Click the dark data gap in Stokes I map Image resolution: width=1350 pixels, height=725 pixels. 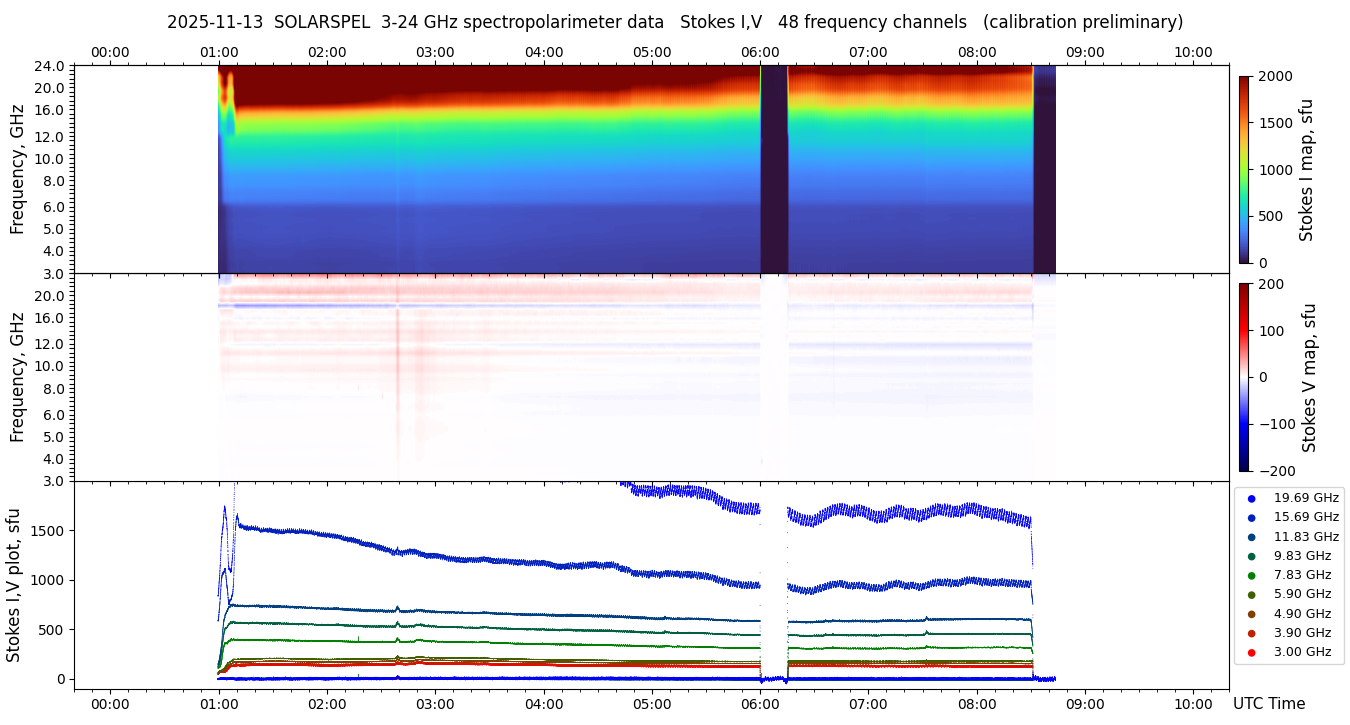(774, 170)
